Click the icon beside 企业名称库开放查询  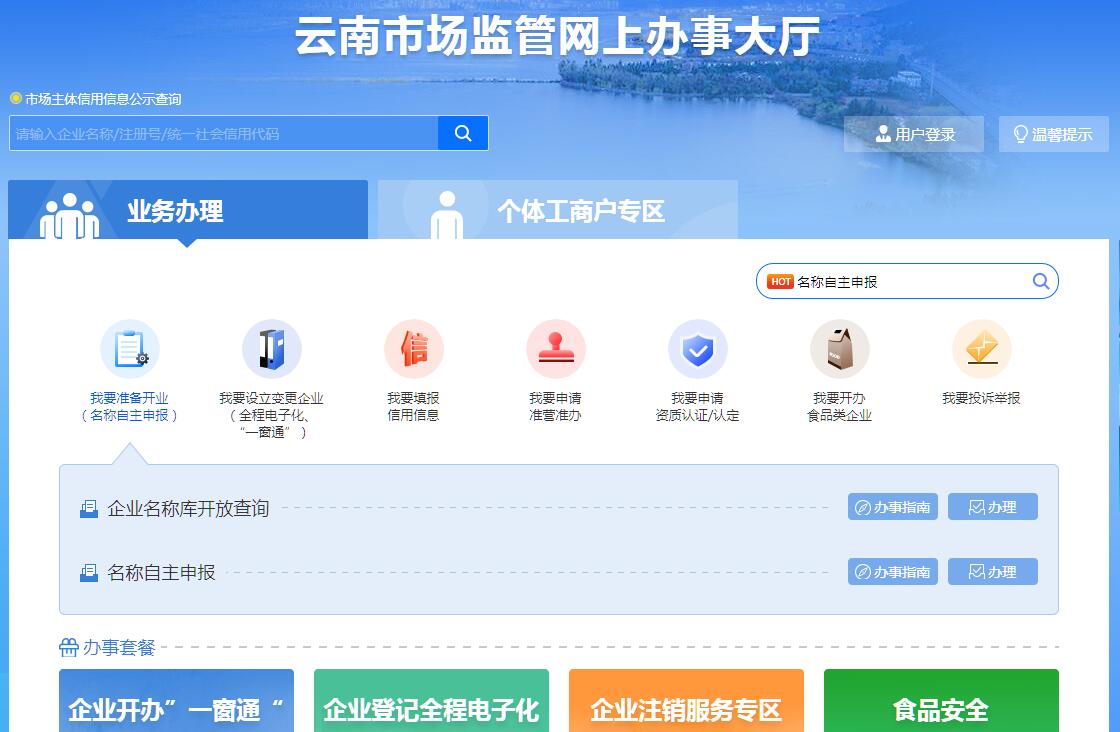pyautogui.click(x=89, y=508)
